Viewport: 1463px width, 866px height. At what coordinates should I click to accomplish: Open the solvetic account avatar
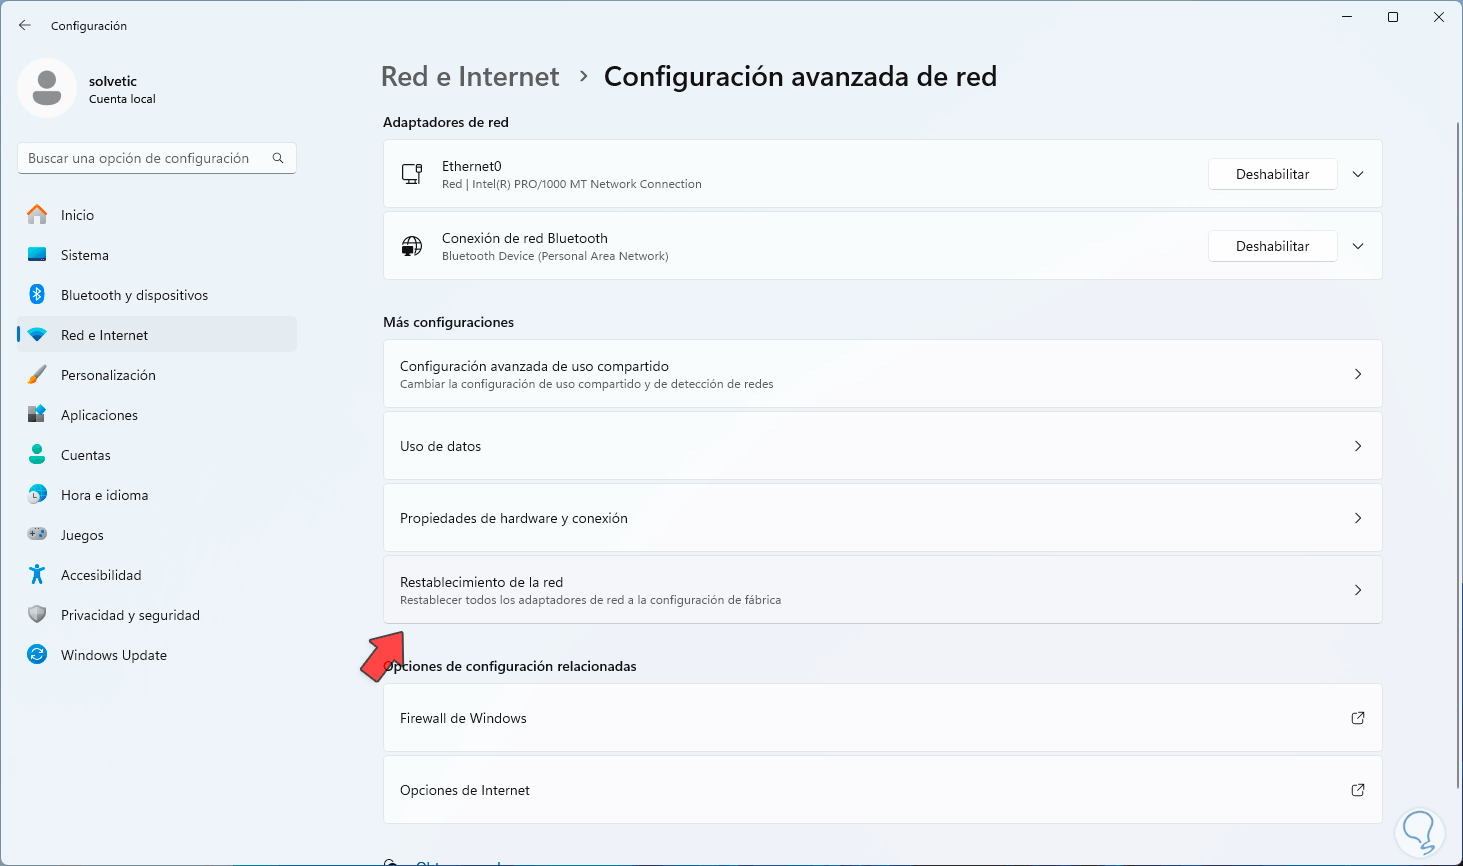point(47,88)
